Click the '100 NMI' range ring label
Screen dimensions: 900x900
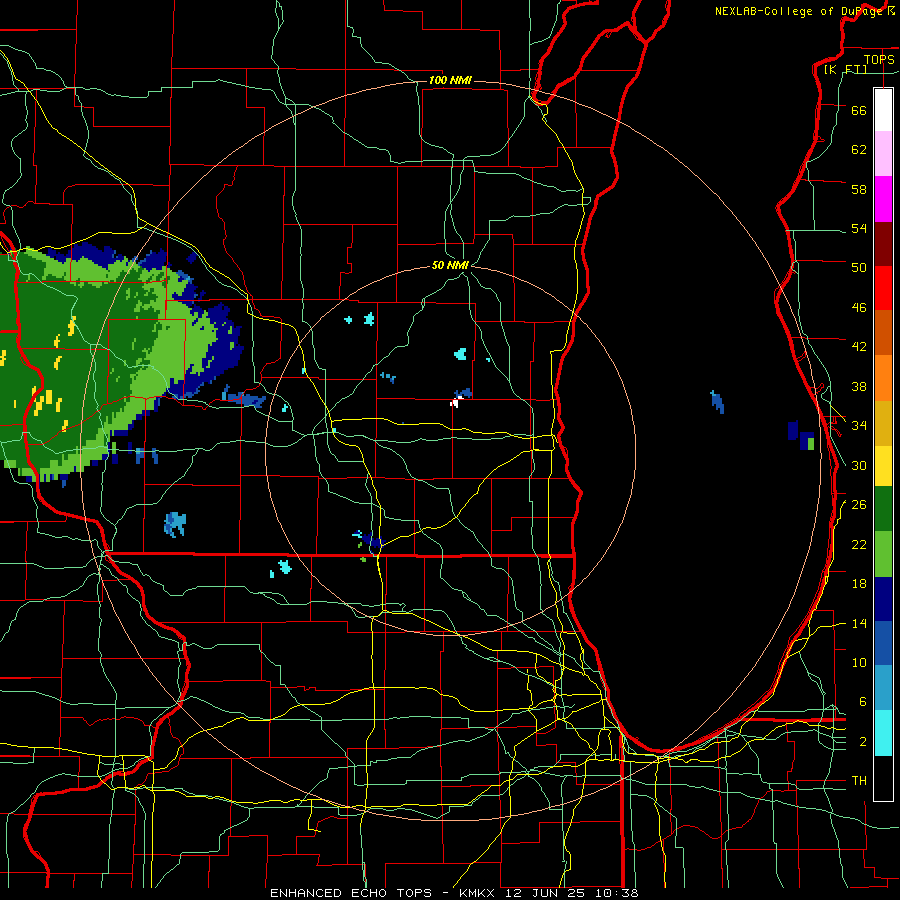(451, 80)
